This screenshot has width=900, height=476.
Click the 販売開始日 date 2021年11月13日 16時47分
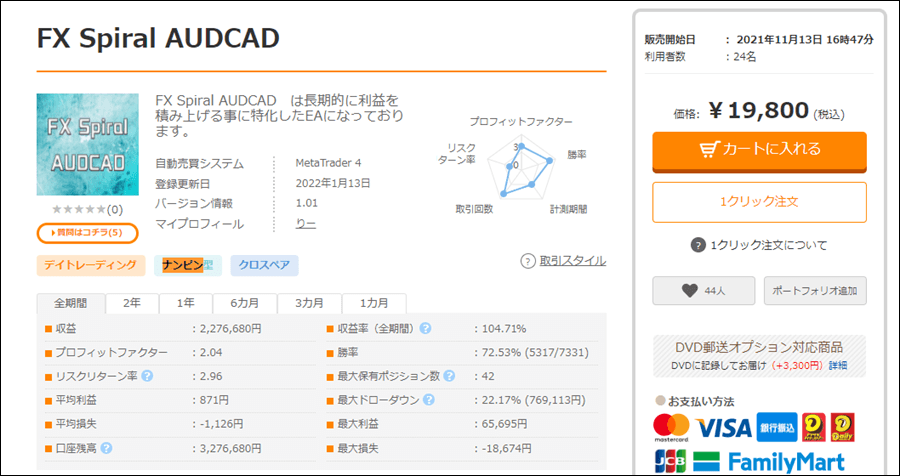[x=805, y=40]
